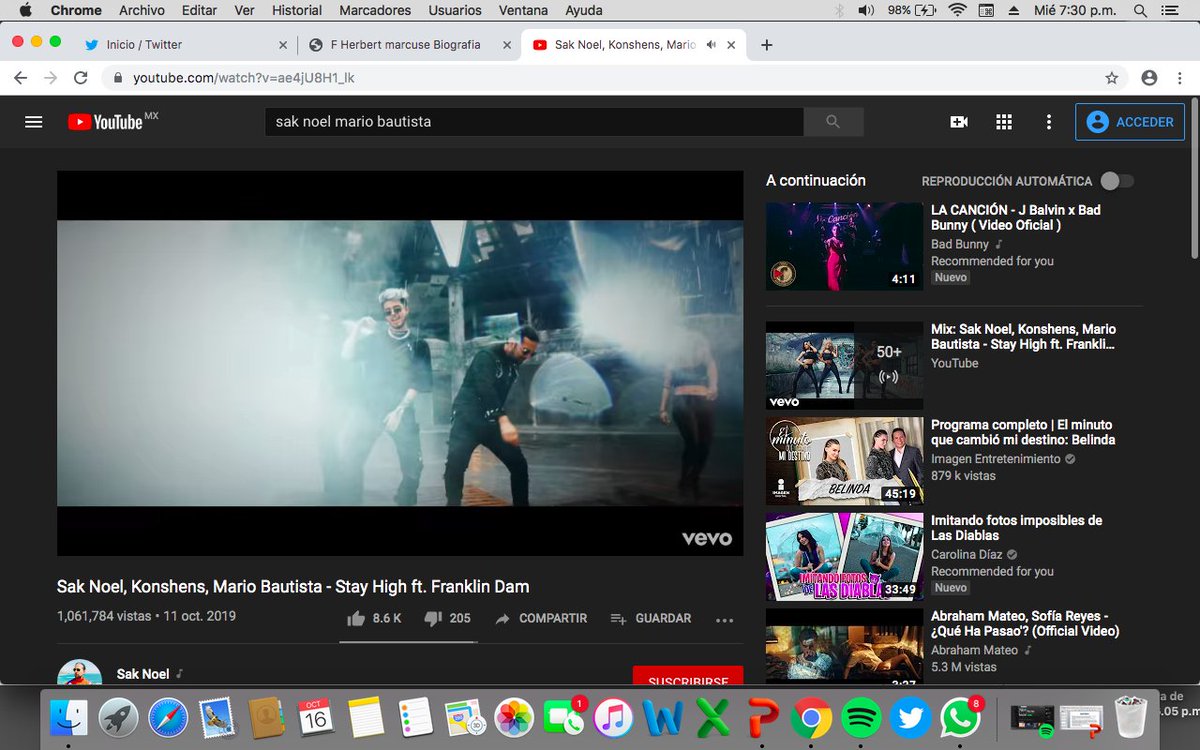Open Safari from the dock
The image size is (1200, 750).
(168, 718)
